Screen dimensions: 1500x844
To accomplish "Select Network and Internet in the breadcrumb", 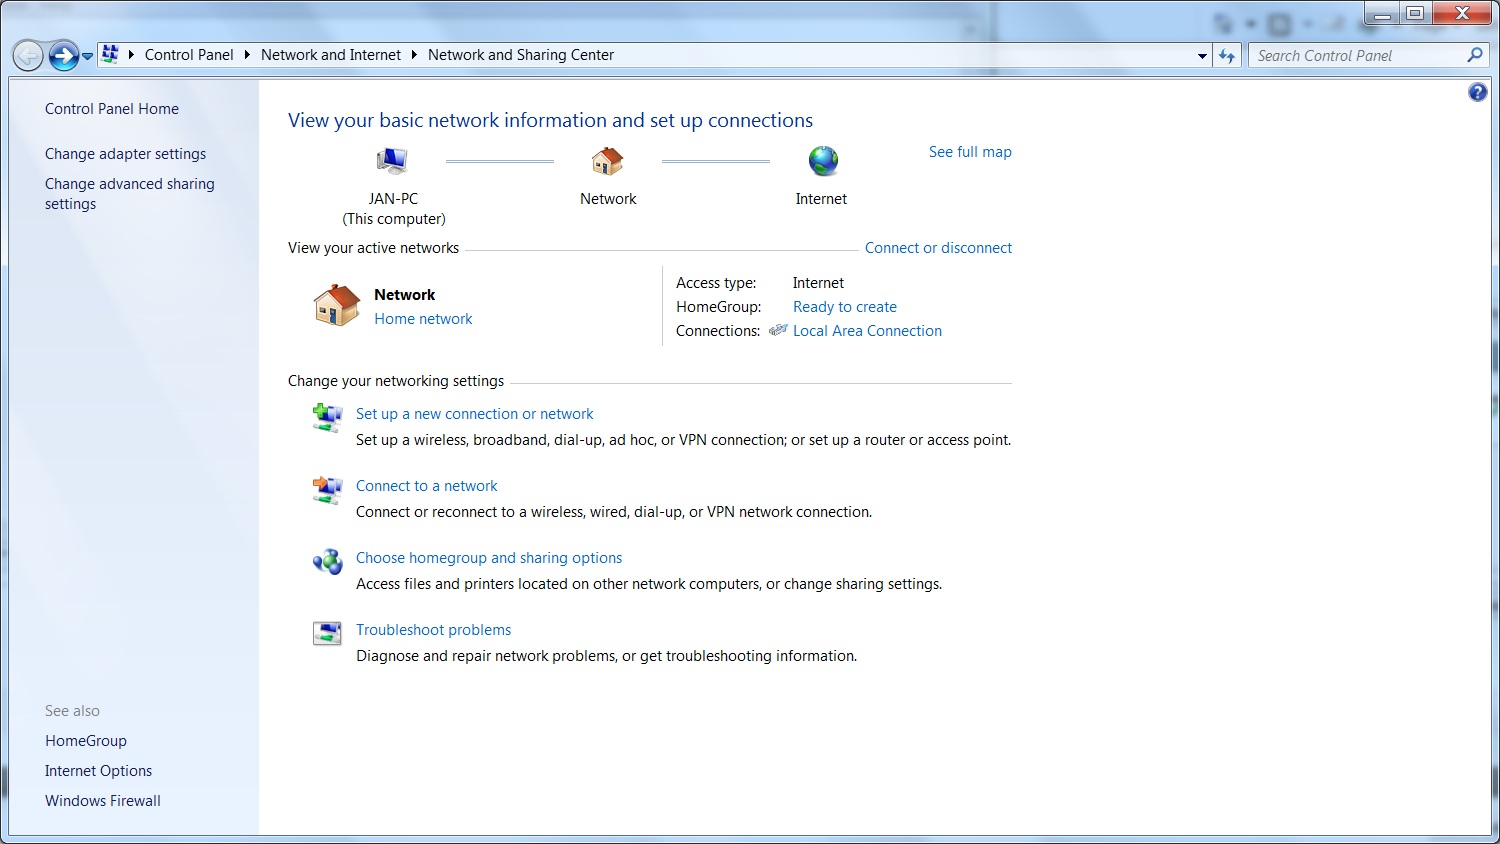I will (331, 55).
